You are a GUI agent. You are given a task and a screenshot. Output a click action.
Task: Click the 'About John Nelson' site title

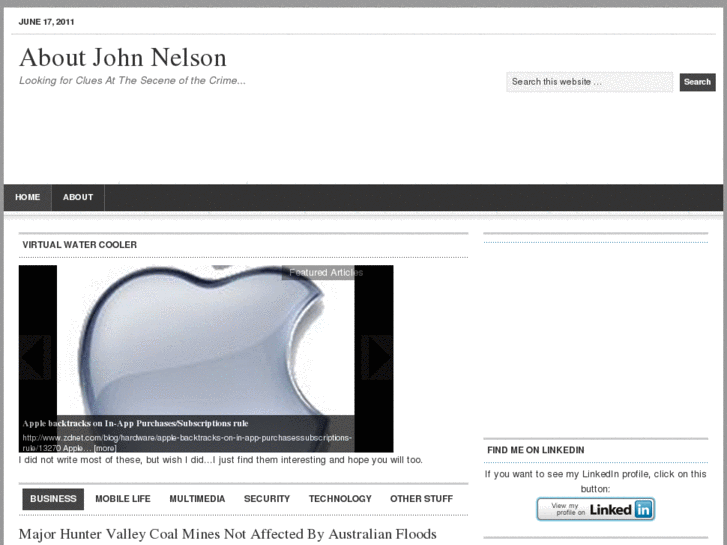coord(123,58)
